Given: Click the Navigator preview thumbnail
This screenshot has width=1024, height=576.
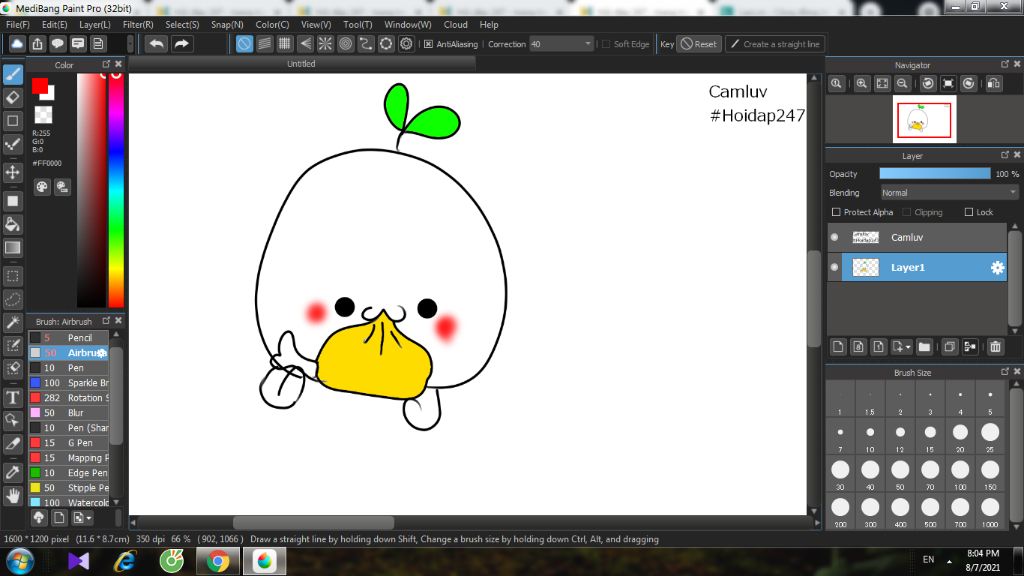Looking at the screenshot, I should click(924, 120).
